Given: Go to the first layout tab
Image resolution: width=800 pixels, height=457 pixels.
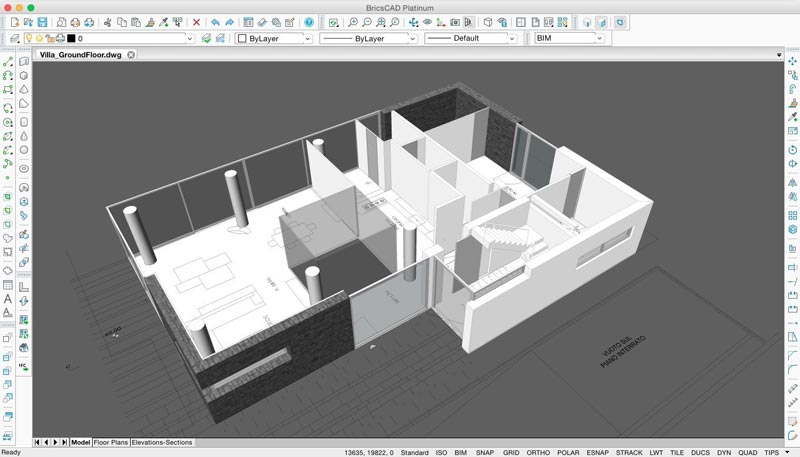Looking at the screenshot, I should pyautogui.click(x=37, y=442).
